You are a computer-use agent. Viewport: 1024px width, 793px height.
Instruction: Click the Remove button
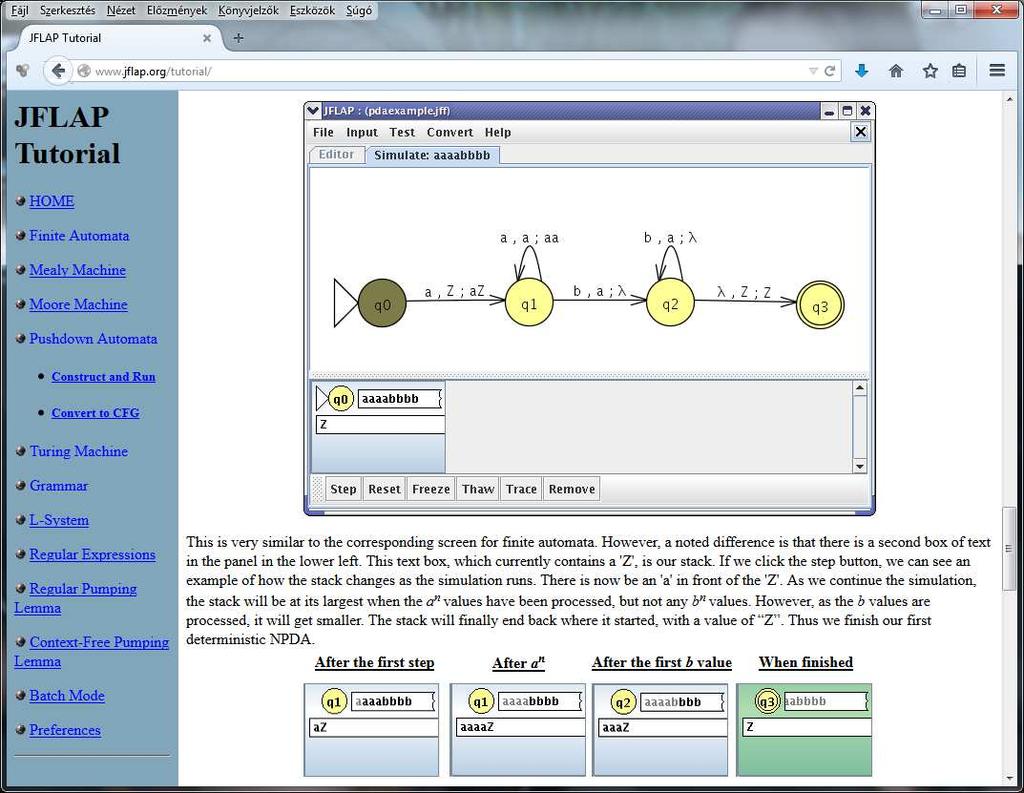coord(571,489)
